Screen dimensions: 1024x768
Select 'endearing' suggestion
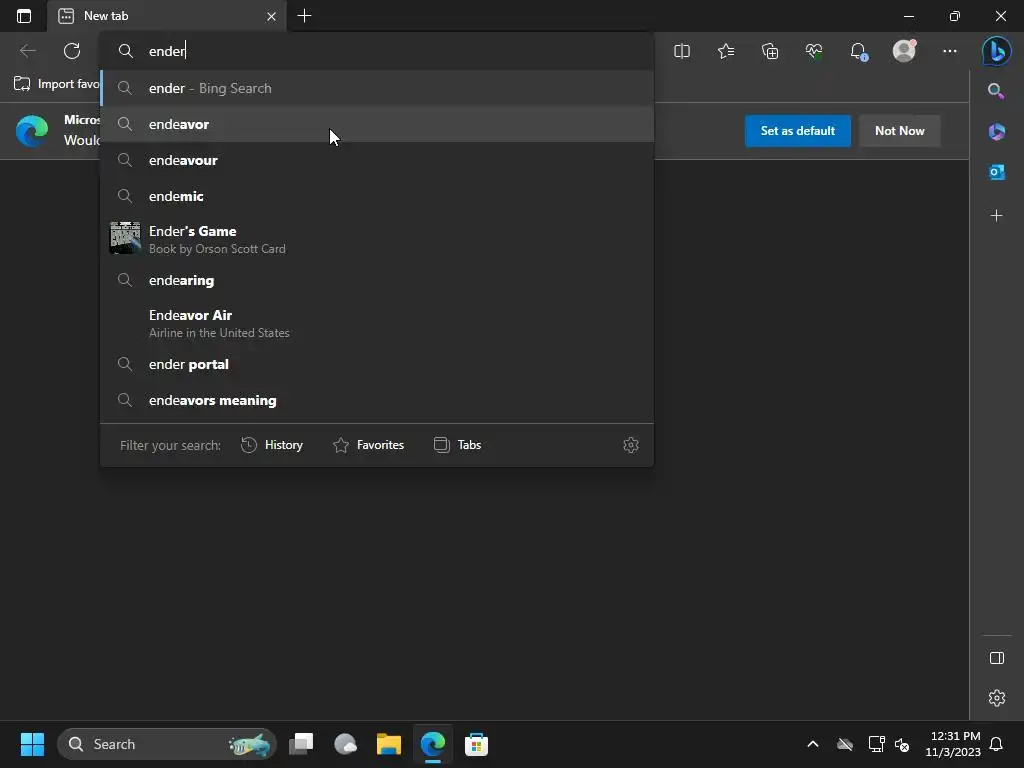(377, 280)
